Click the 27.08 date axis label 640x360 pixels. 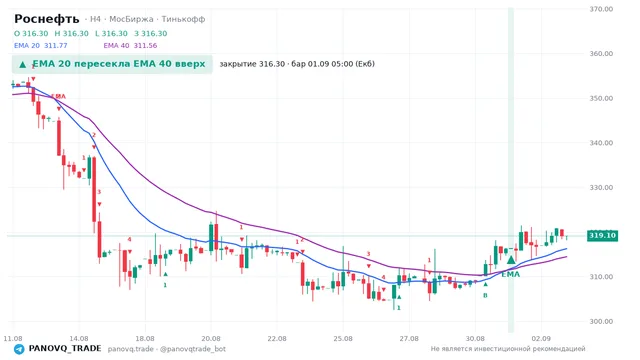[x=409, y=338]
